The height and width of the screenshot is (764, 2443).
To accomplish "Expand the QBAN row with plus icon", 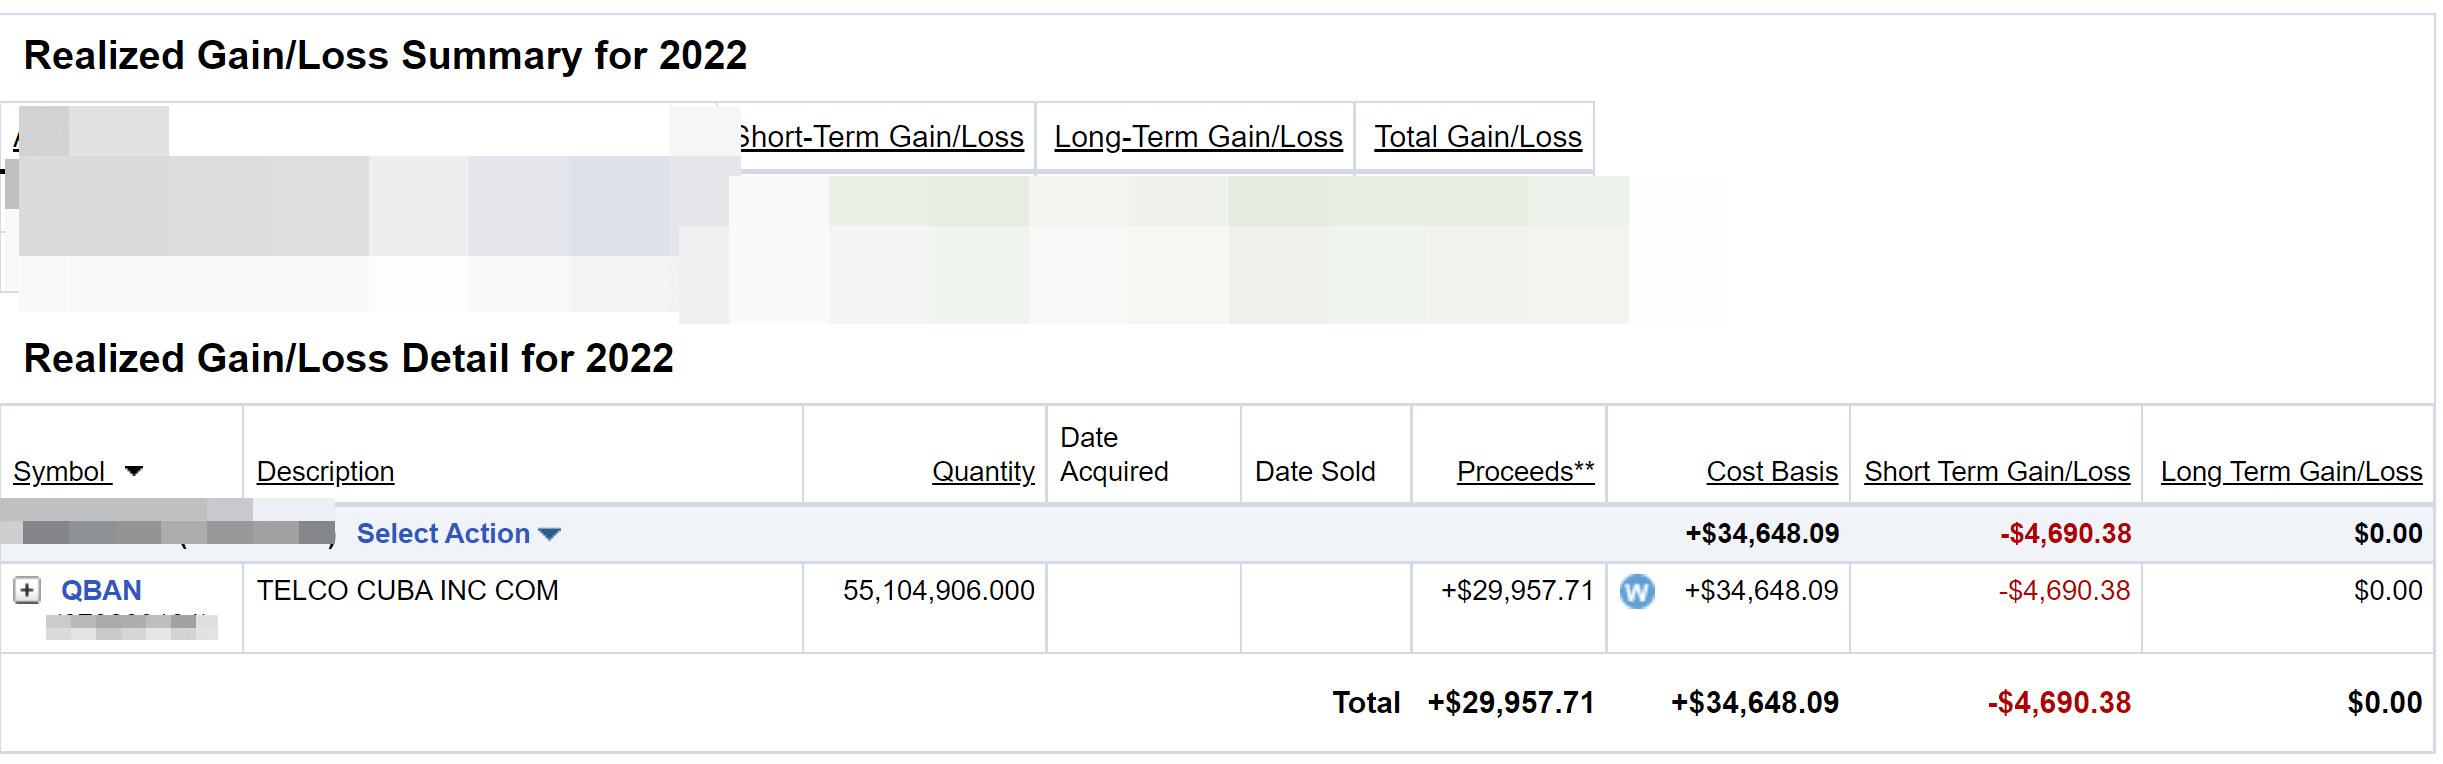I will [x=27, y=590].
